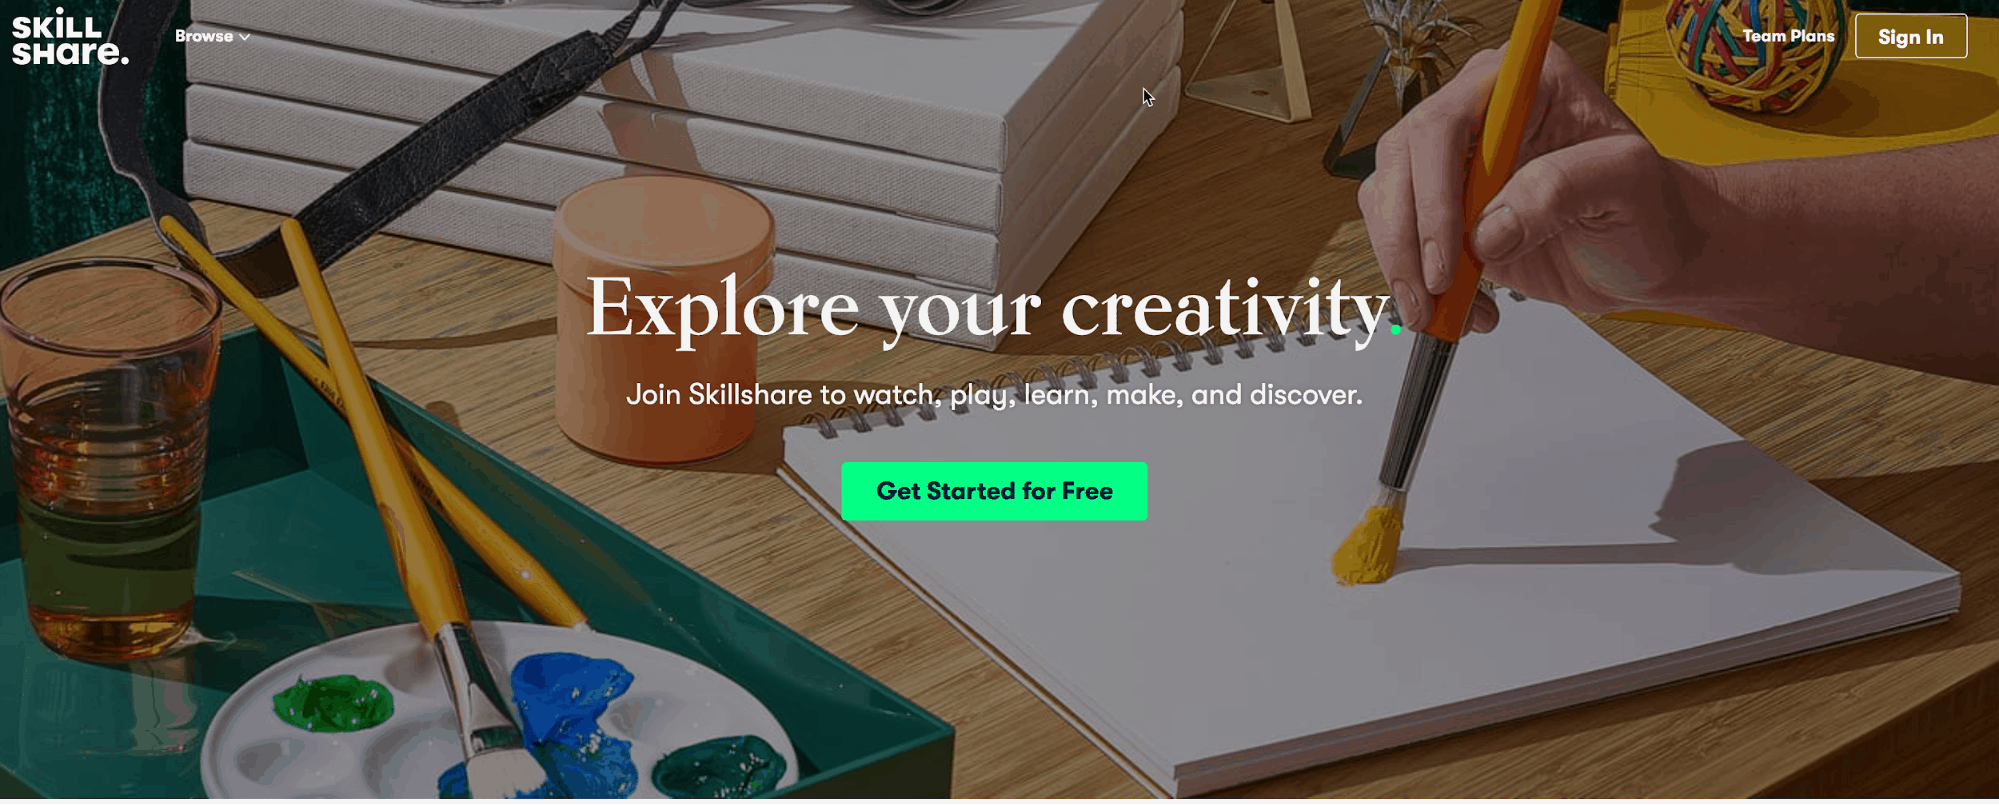Click the Skillshare logo
This screenshot has height=805, width=1999.
(x=70, y=37)
